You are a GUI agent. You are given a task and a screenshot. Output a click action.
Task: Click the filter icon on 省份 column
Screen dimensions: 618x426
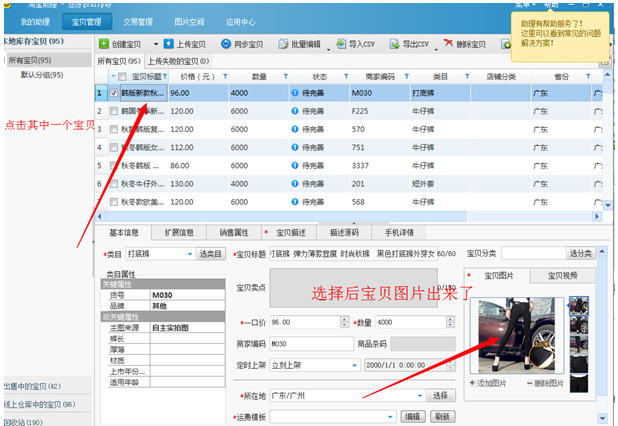click(x=588, y=76)
